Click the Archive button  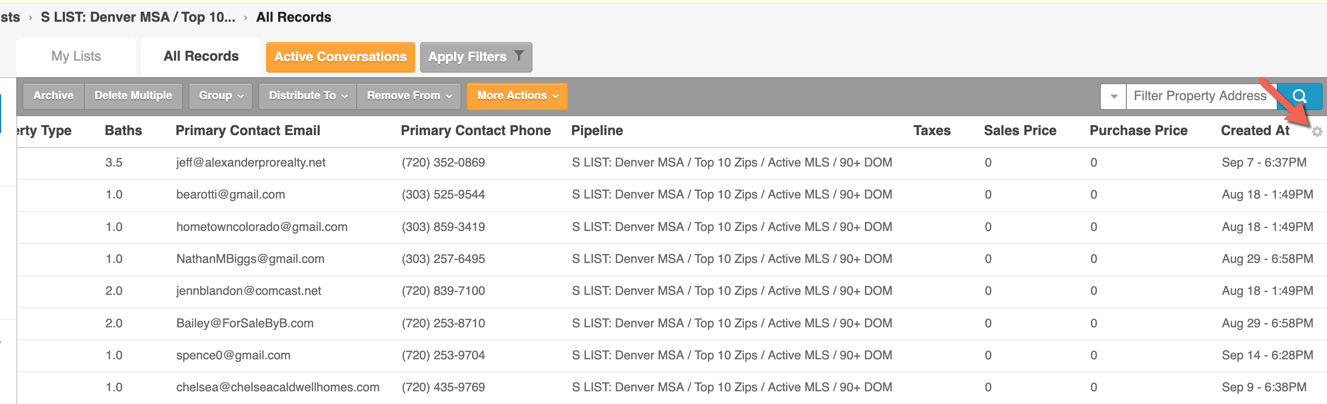[x=53, y=96]
